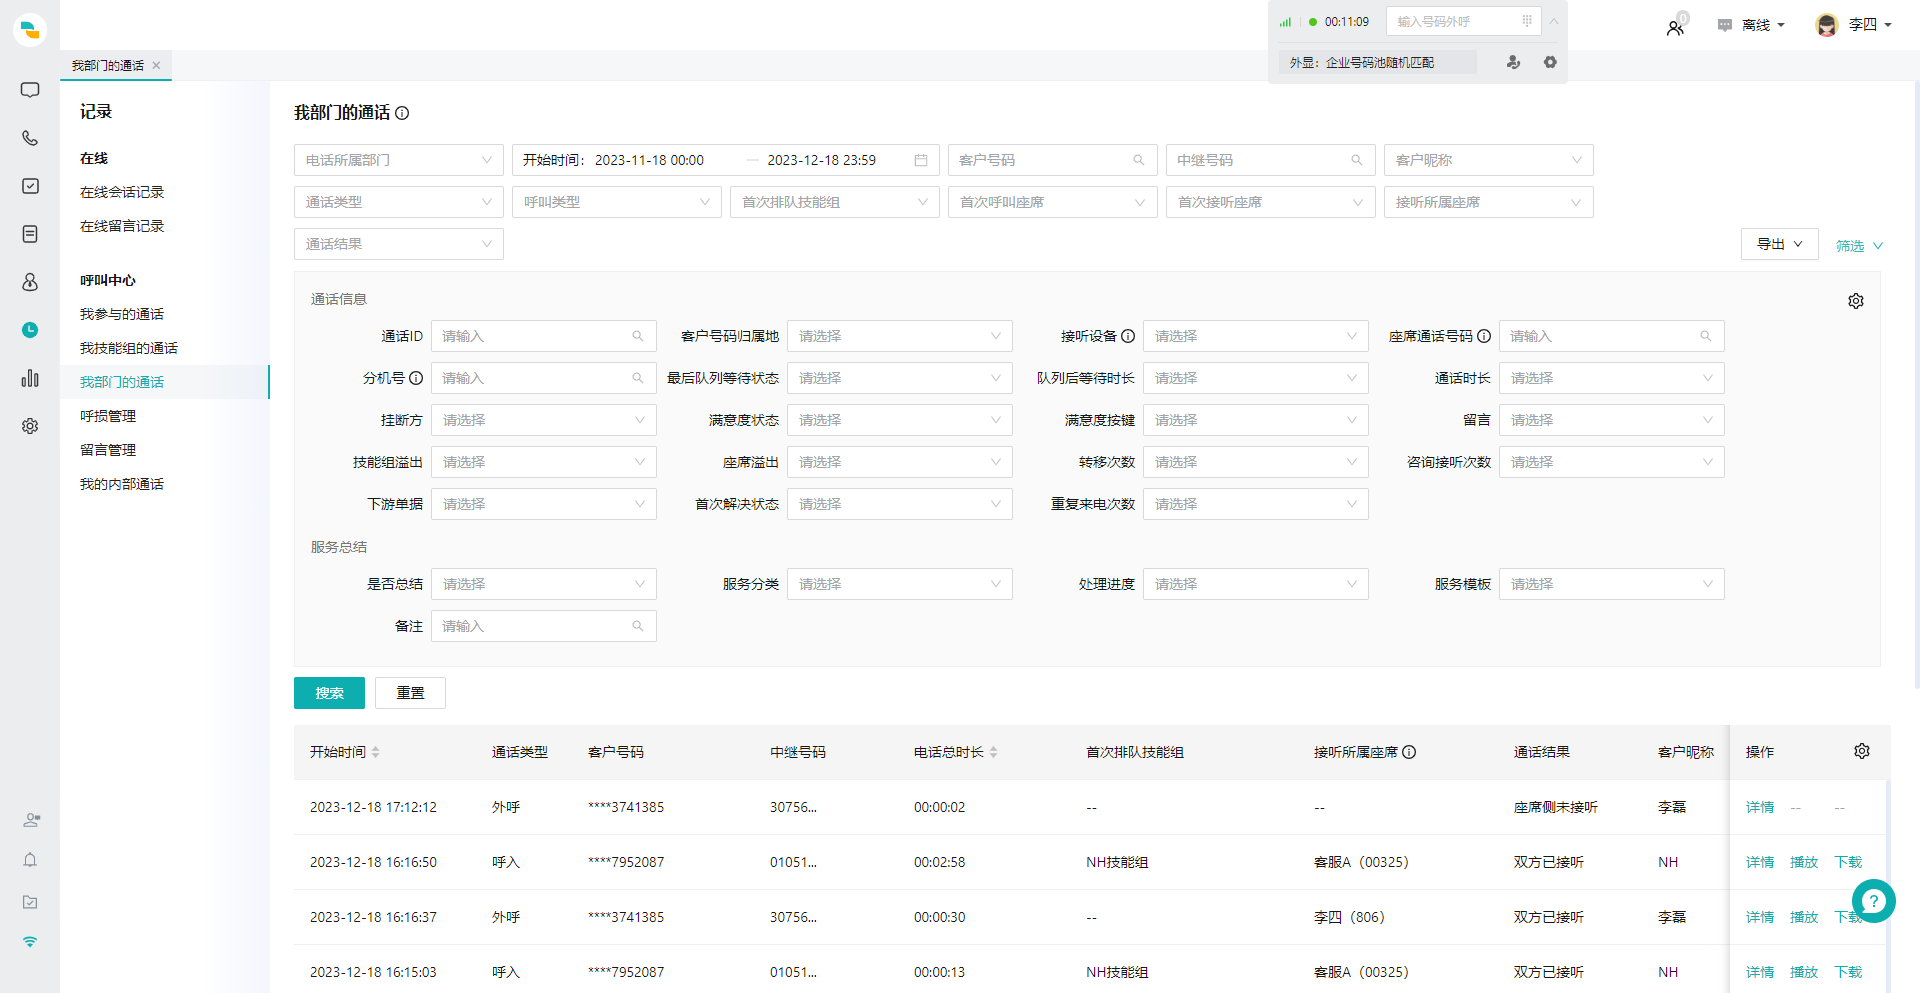Collapse the softphone panel chevron

(1554, 21)
